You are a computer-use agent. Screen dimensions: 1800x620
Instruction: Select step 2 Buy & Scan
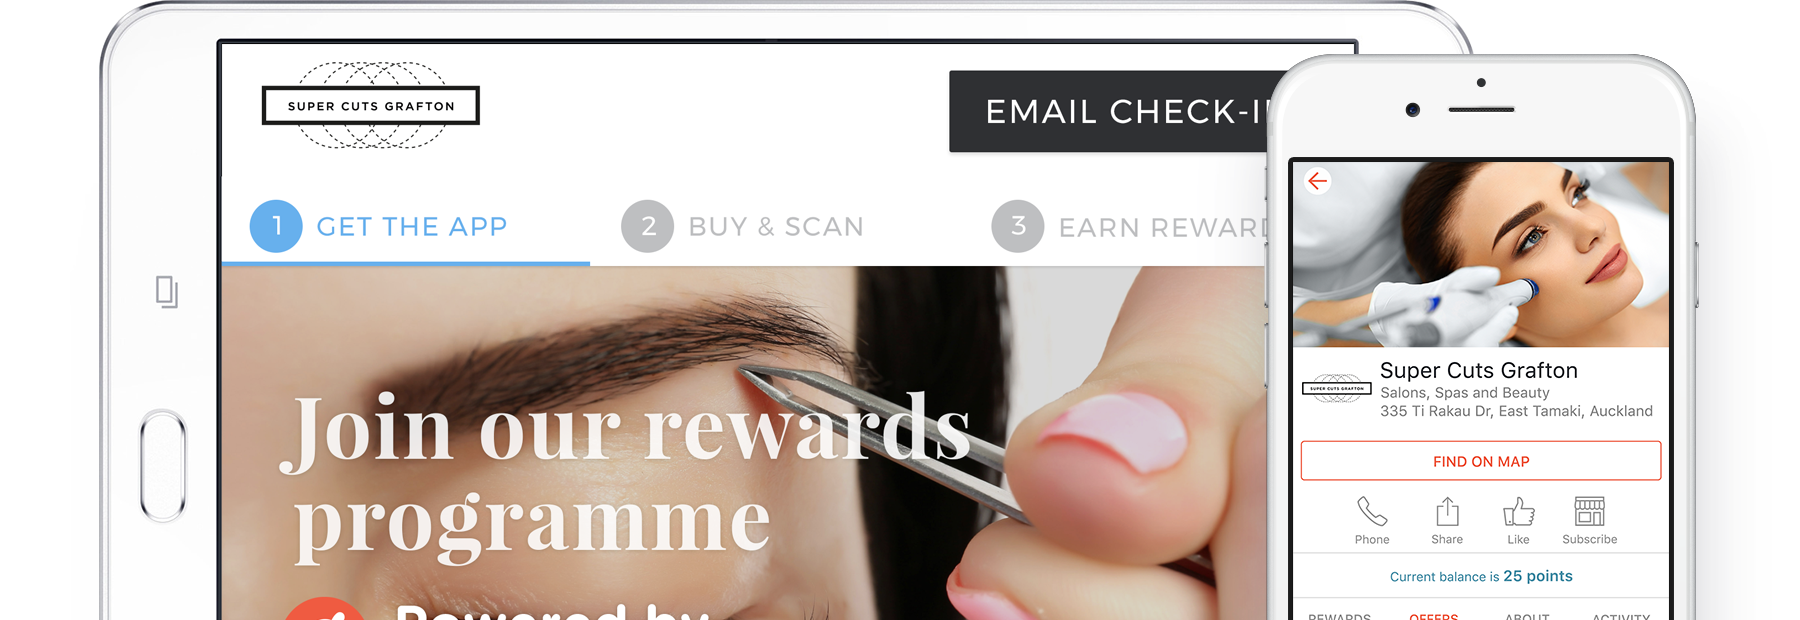pos(742,227)
